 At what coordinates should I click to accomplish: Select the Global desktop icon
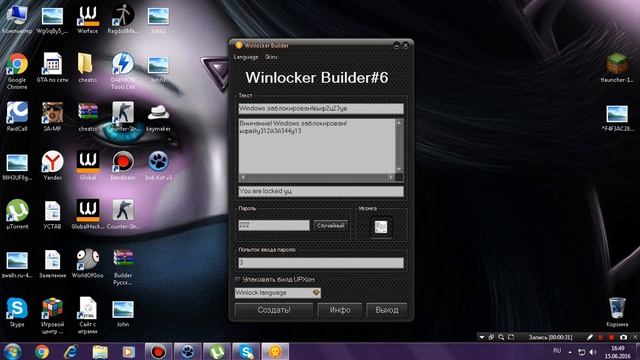point(88,166)
